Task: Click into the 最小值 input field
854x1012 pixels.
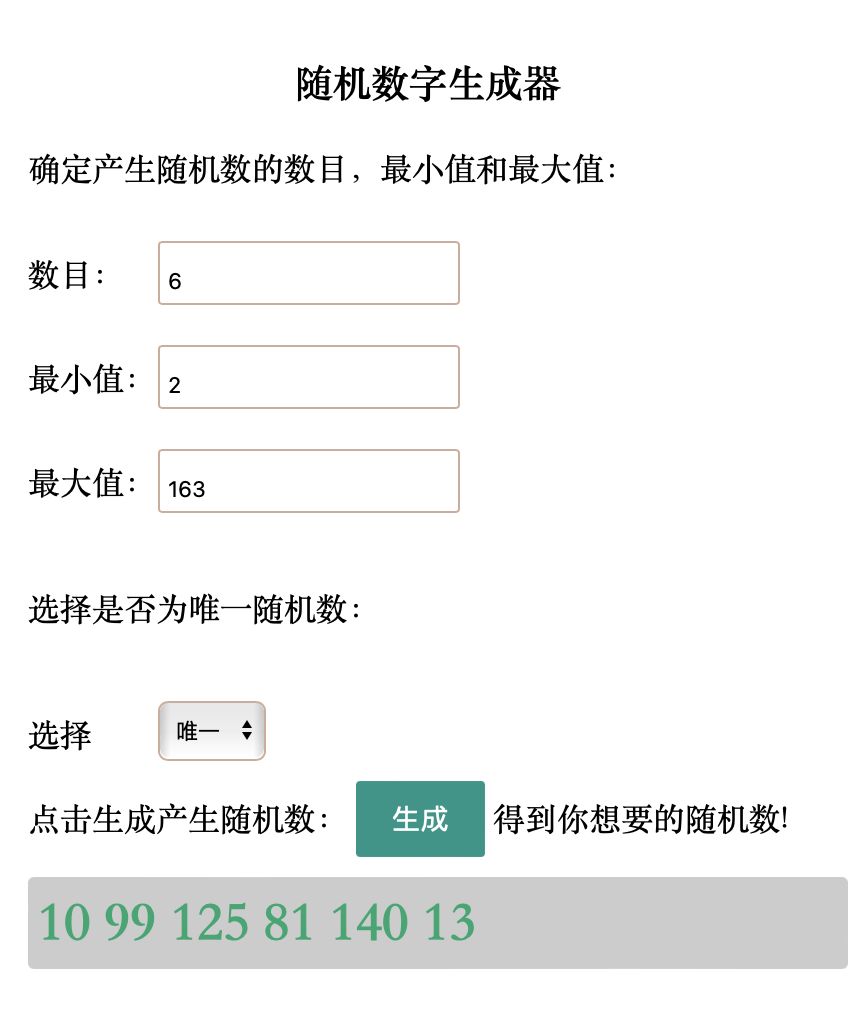Action: [308, 377]
